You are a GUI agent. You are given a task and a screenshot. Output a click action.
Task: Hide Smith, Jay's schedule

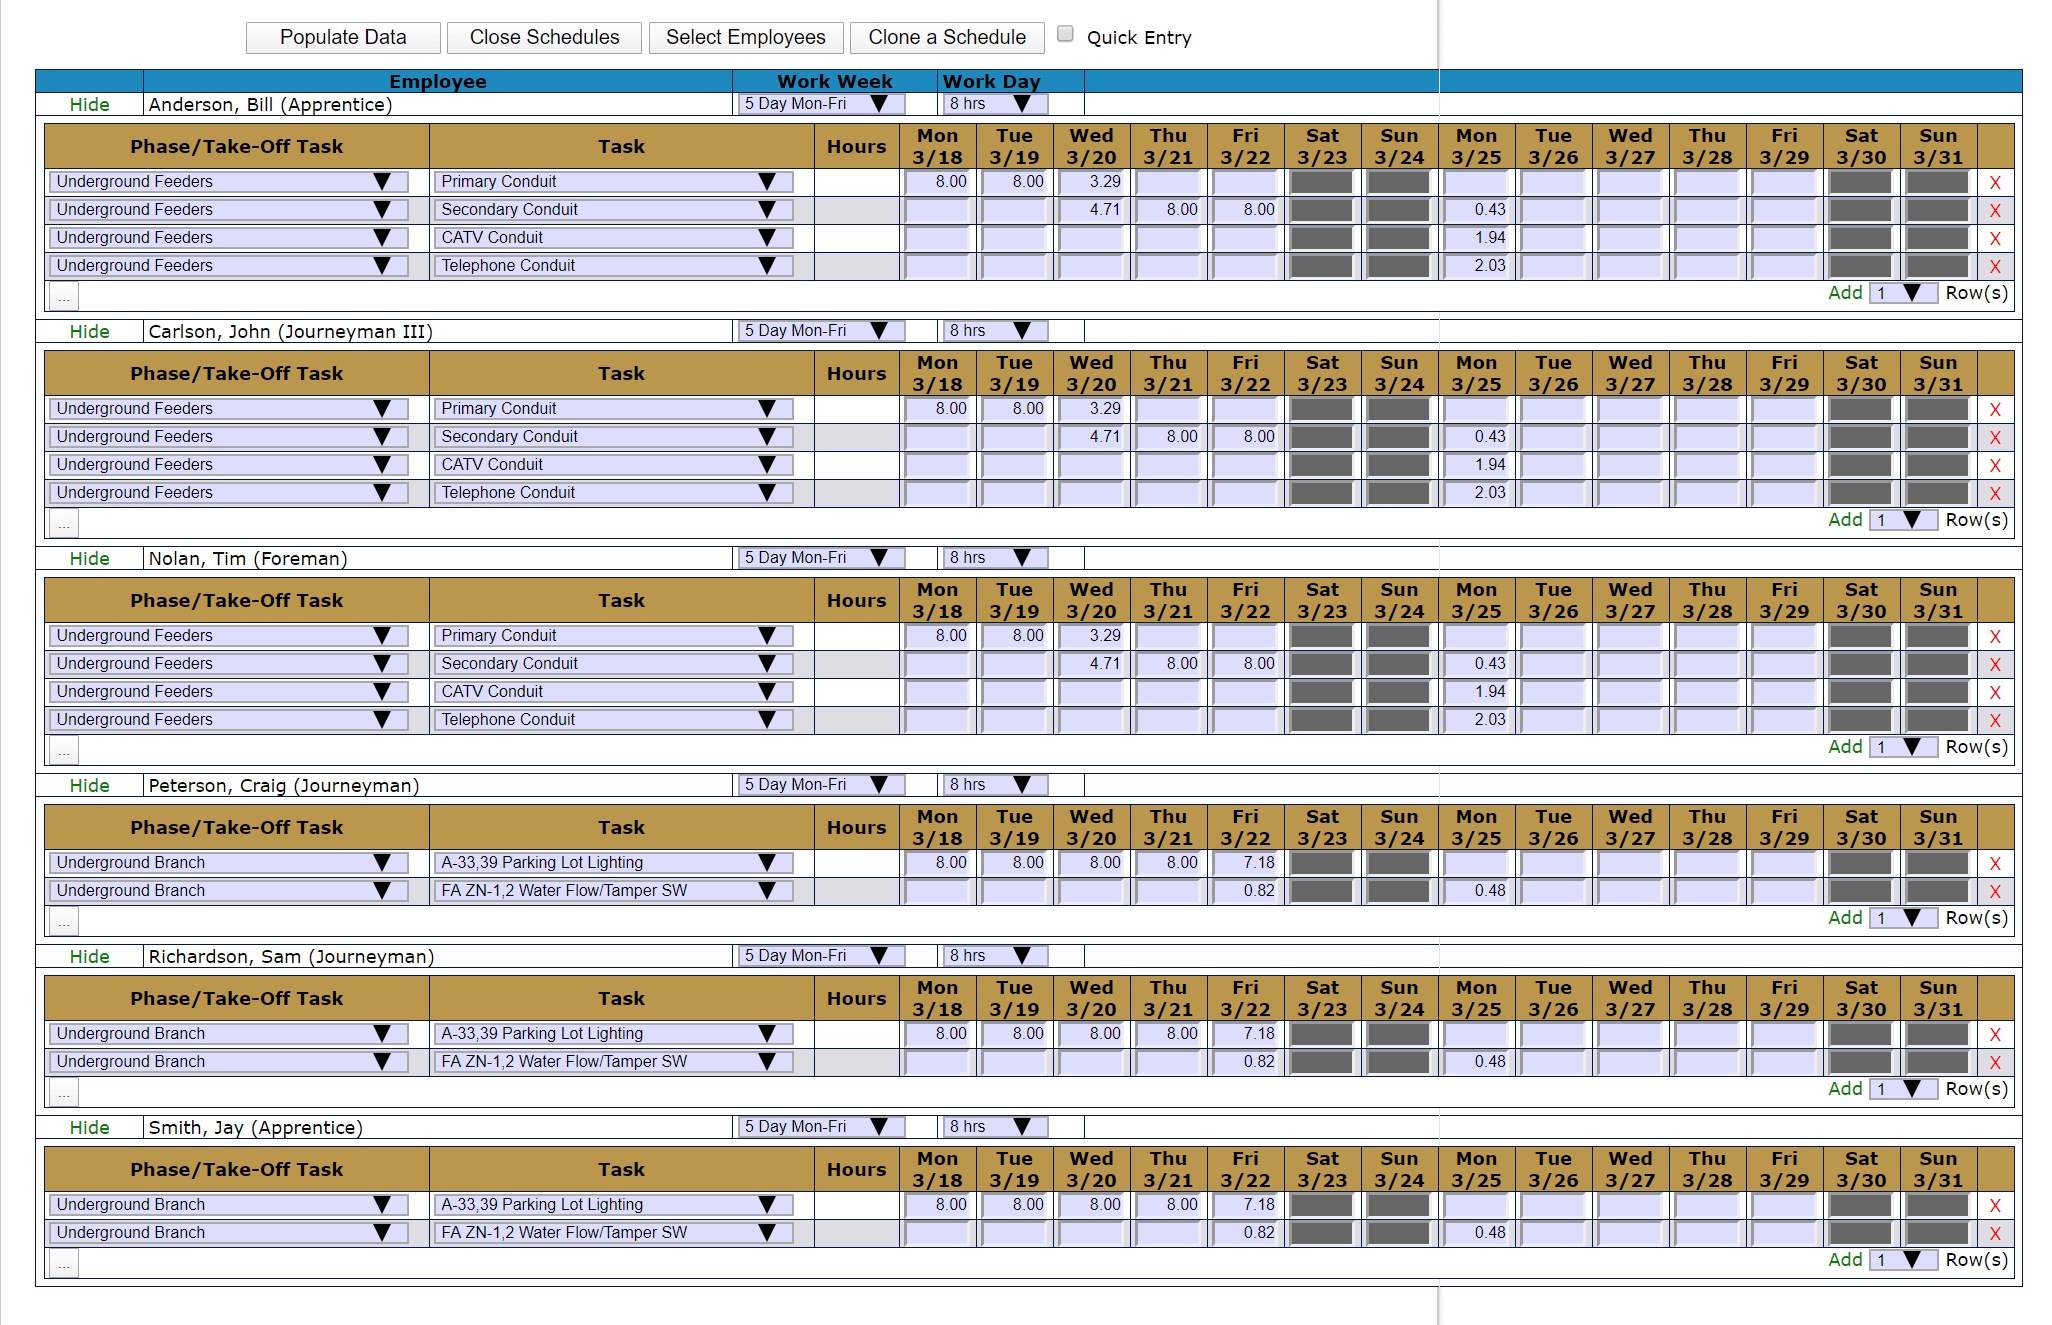(89, 1127)
